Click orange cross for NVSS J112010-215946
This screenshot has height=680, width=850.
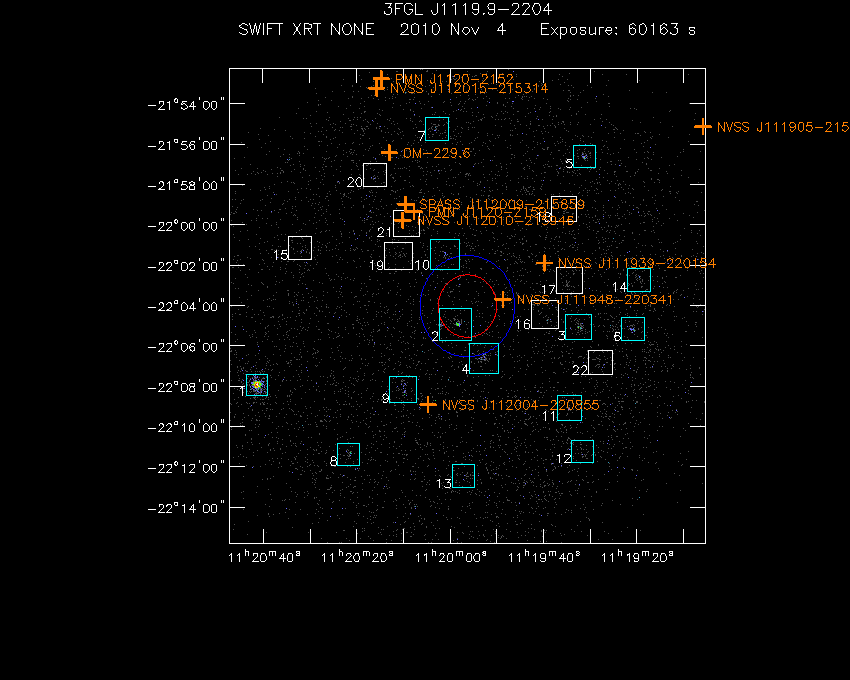coord(402,220)
